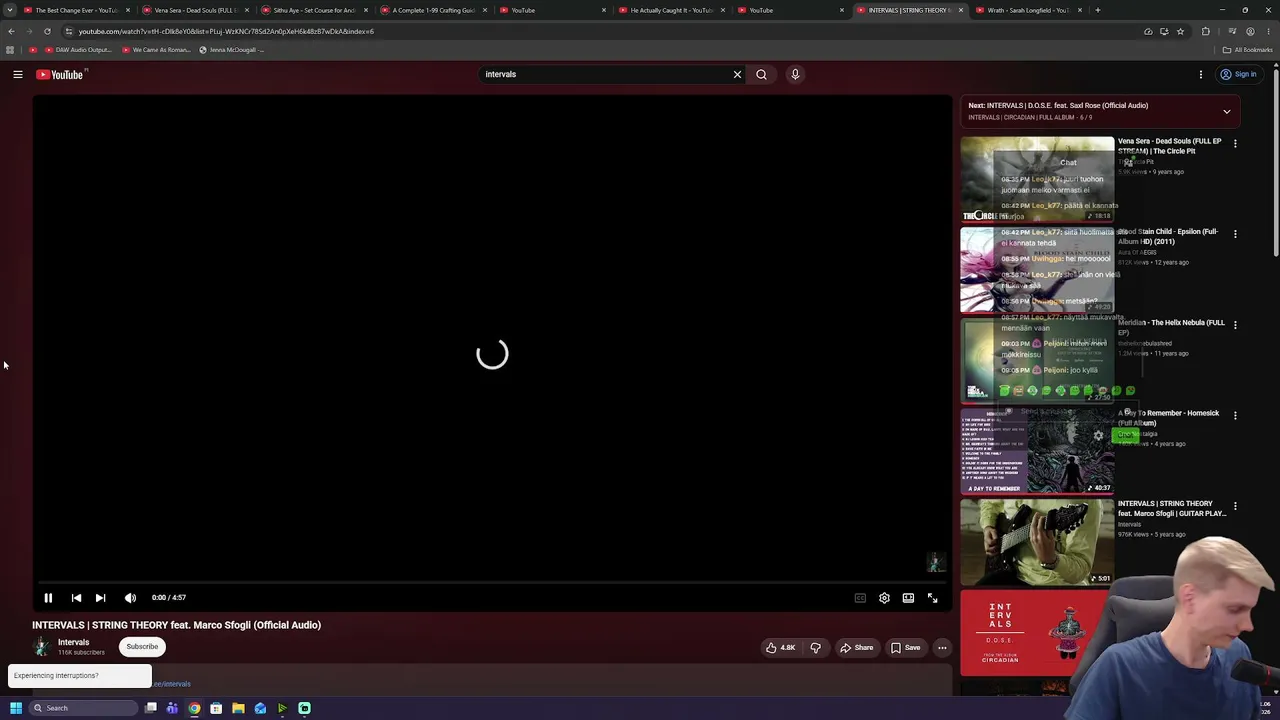Clear the search box with the X icon

(738, 74)
